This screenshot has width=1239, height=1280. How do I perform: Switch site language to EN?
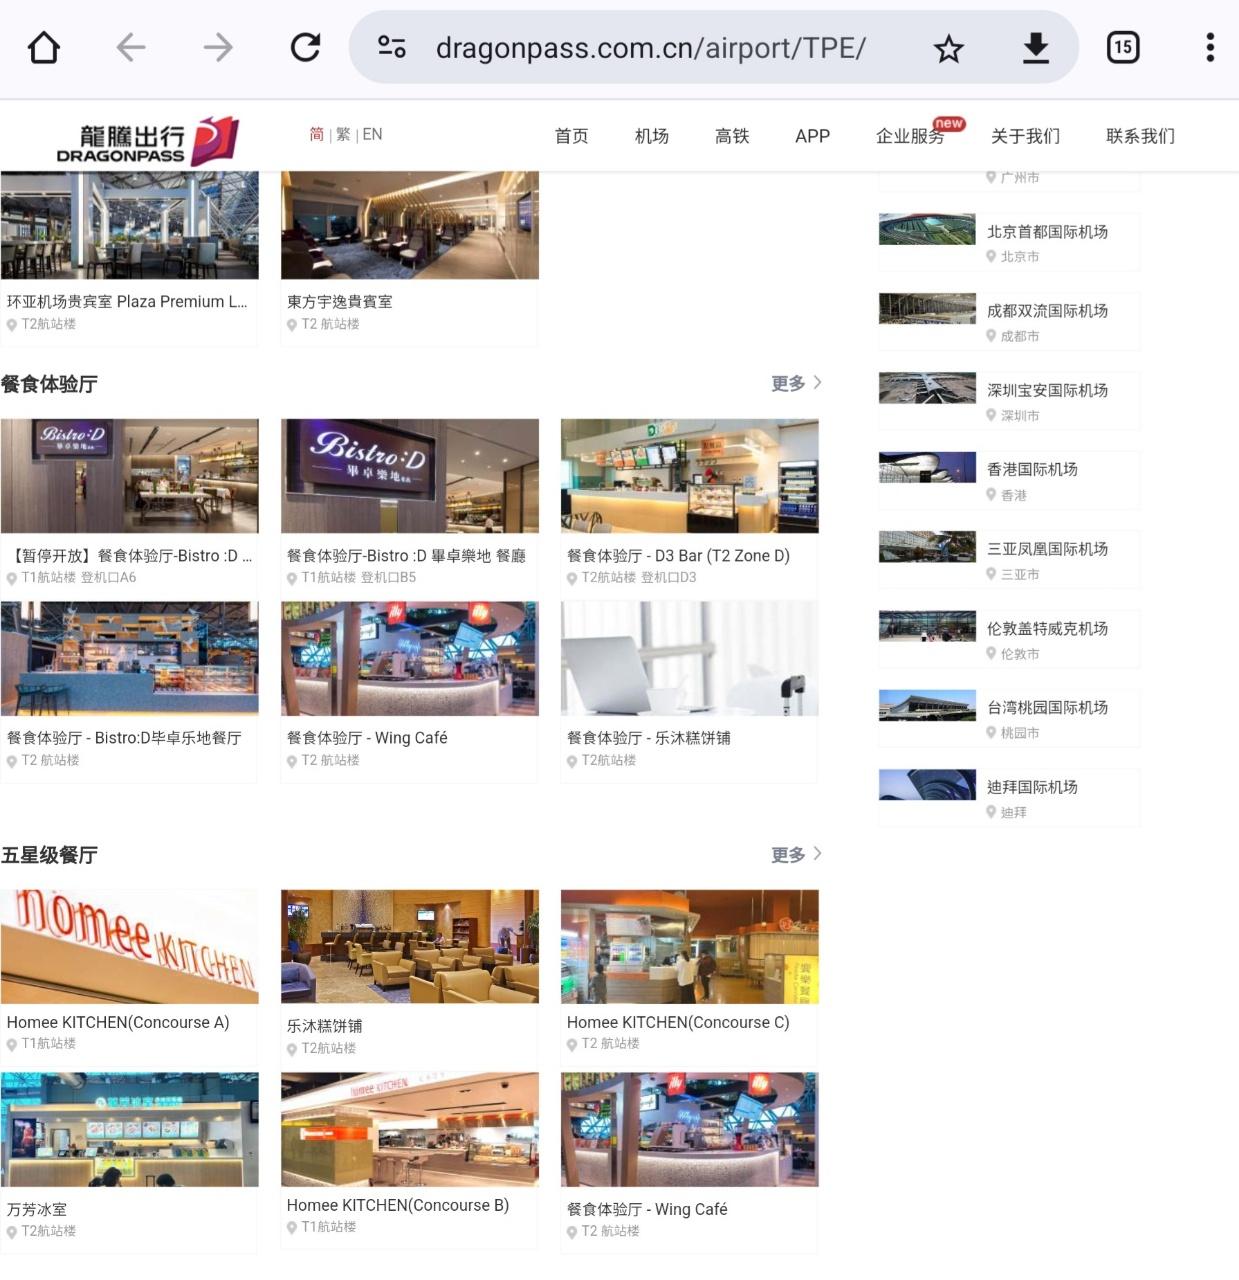pos(372,135)
